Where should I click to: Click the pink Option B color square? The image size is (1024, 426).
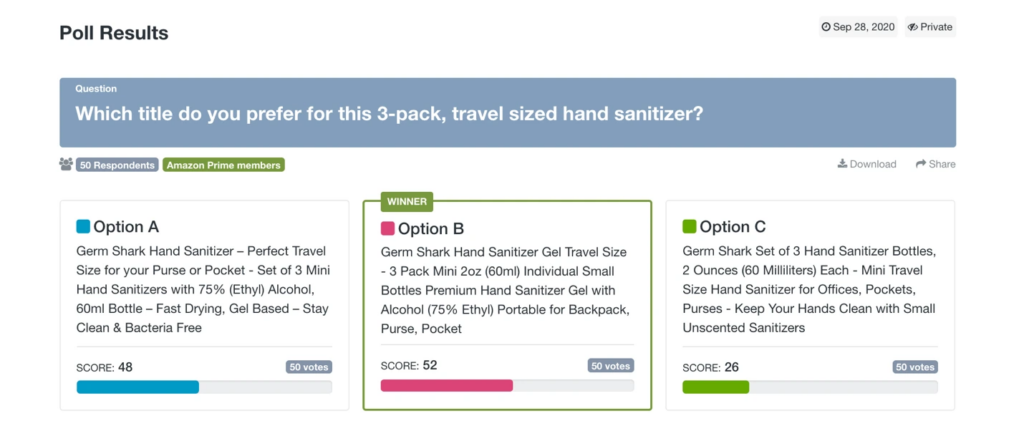point(387,229)
